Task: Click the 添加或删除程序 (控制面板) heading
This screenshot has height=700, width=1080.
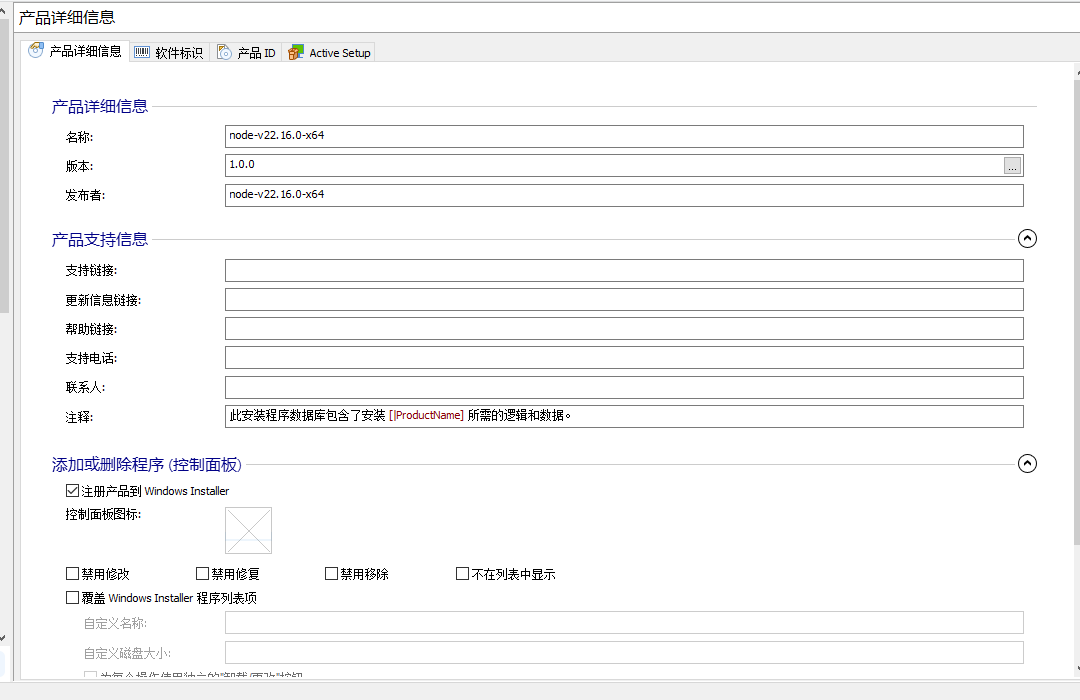Action: coord(147,465)
